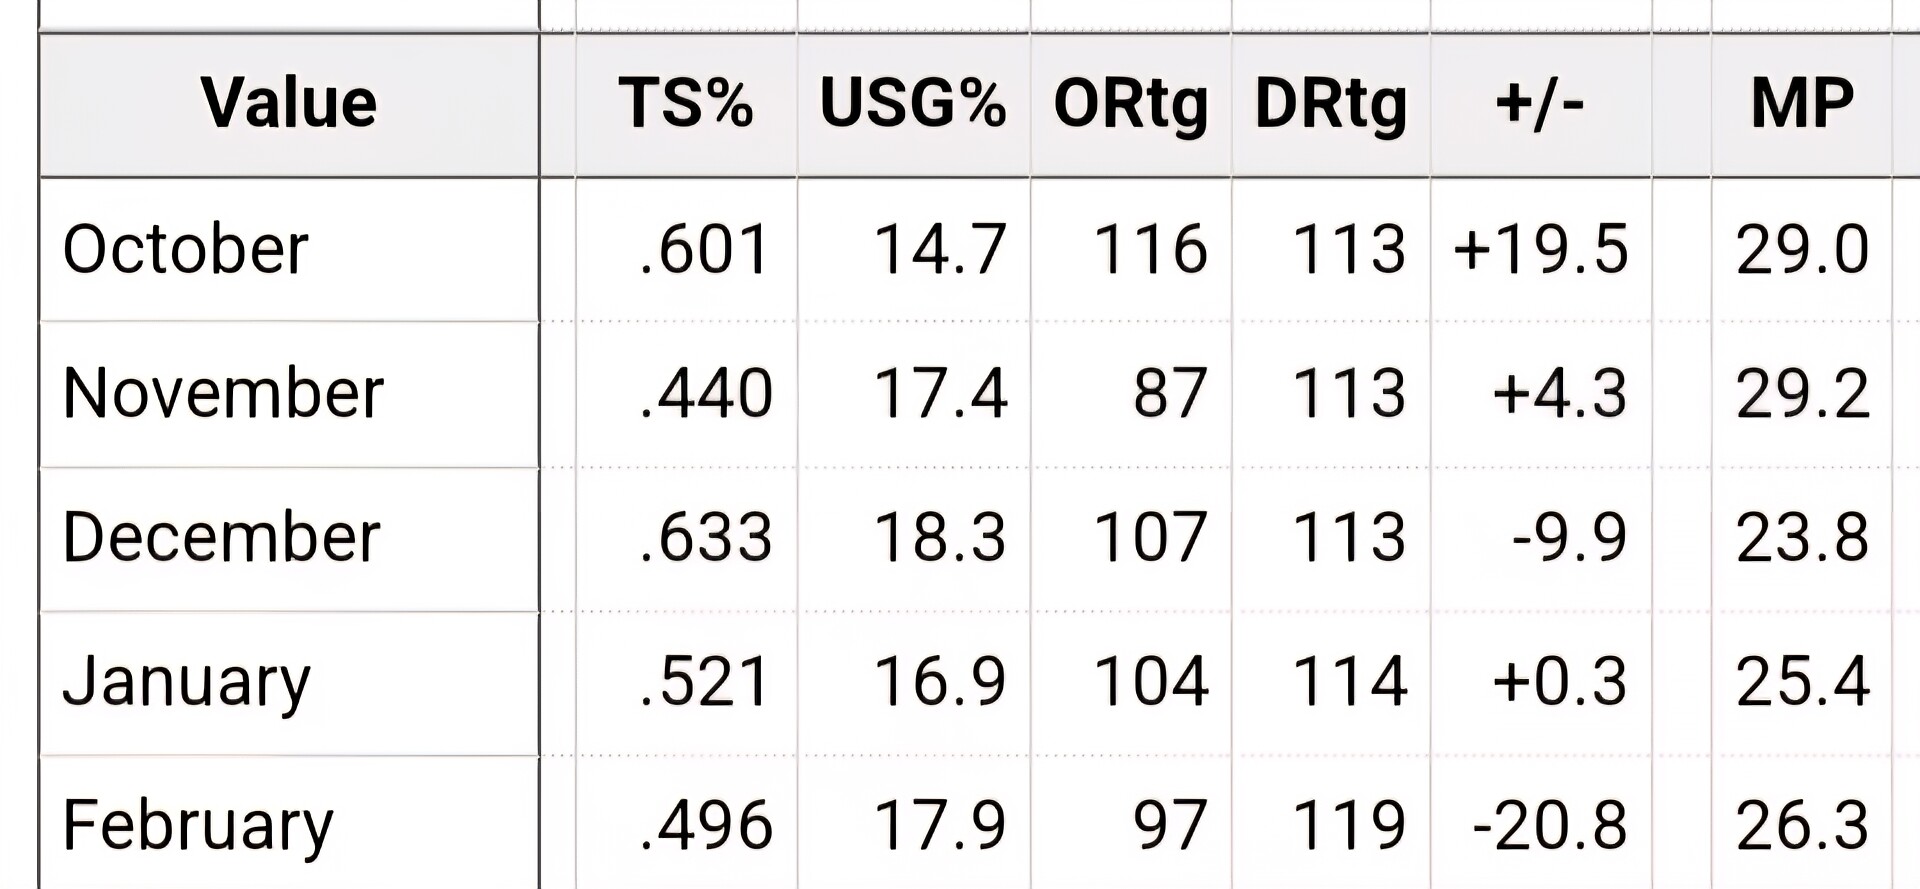
Task: Select February's 119 DRtg cell
Action: [x=1350, y=825]
